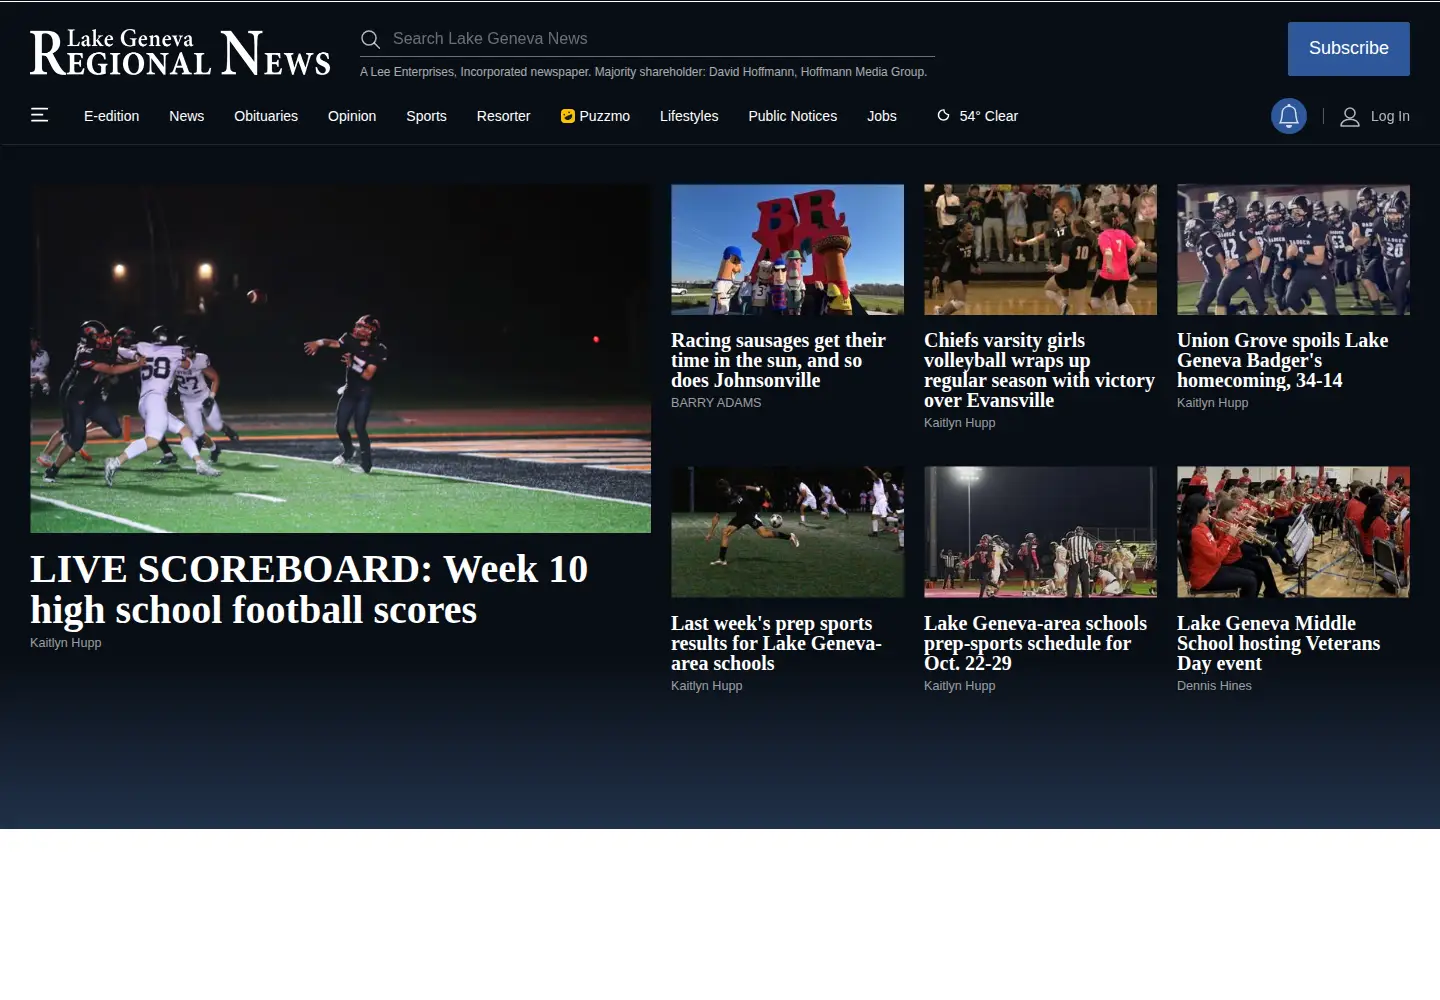
Task: Click the BARRY ADAMS byline
Action: (x=716, y=403)
